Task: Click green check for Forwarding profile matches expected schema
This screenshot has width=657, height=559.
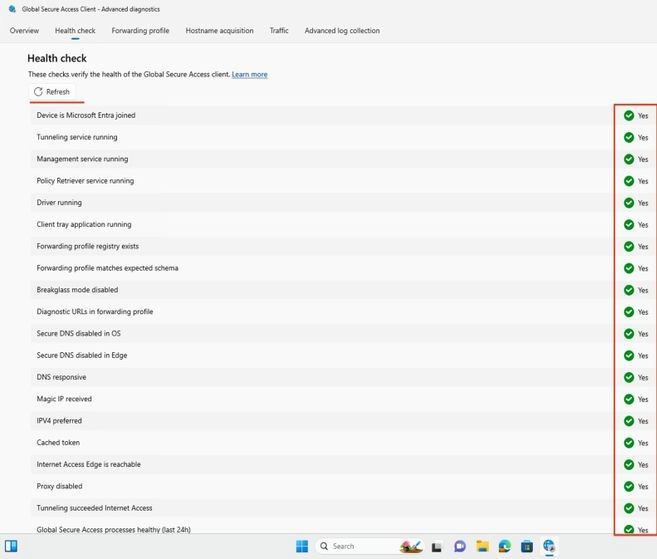Action: pos(629,268)
